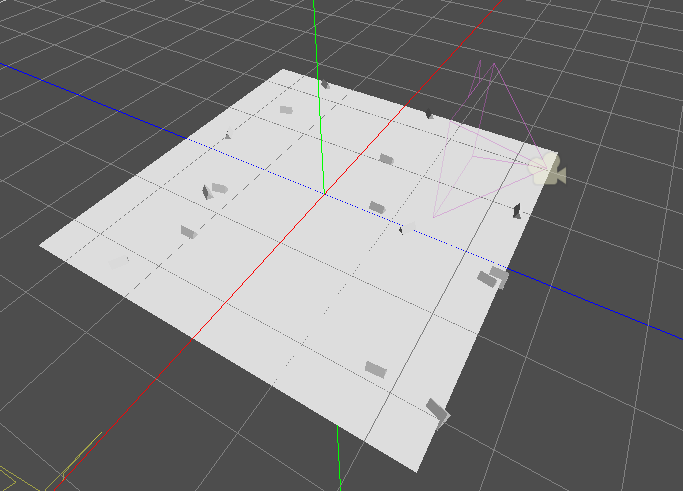
Task: Select the dark figure marker below the camera
Action: click(517, 210)
